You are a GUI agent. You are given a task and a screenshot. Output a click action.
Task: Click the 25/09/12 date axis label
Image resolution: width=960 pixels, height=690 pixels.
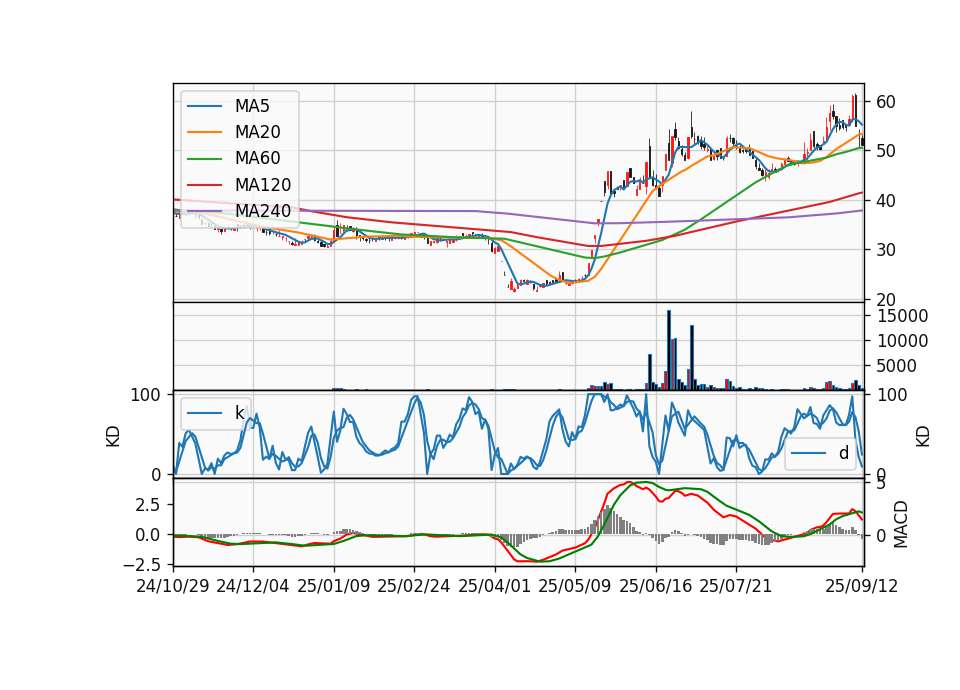(x=862, y=586)
